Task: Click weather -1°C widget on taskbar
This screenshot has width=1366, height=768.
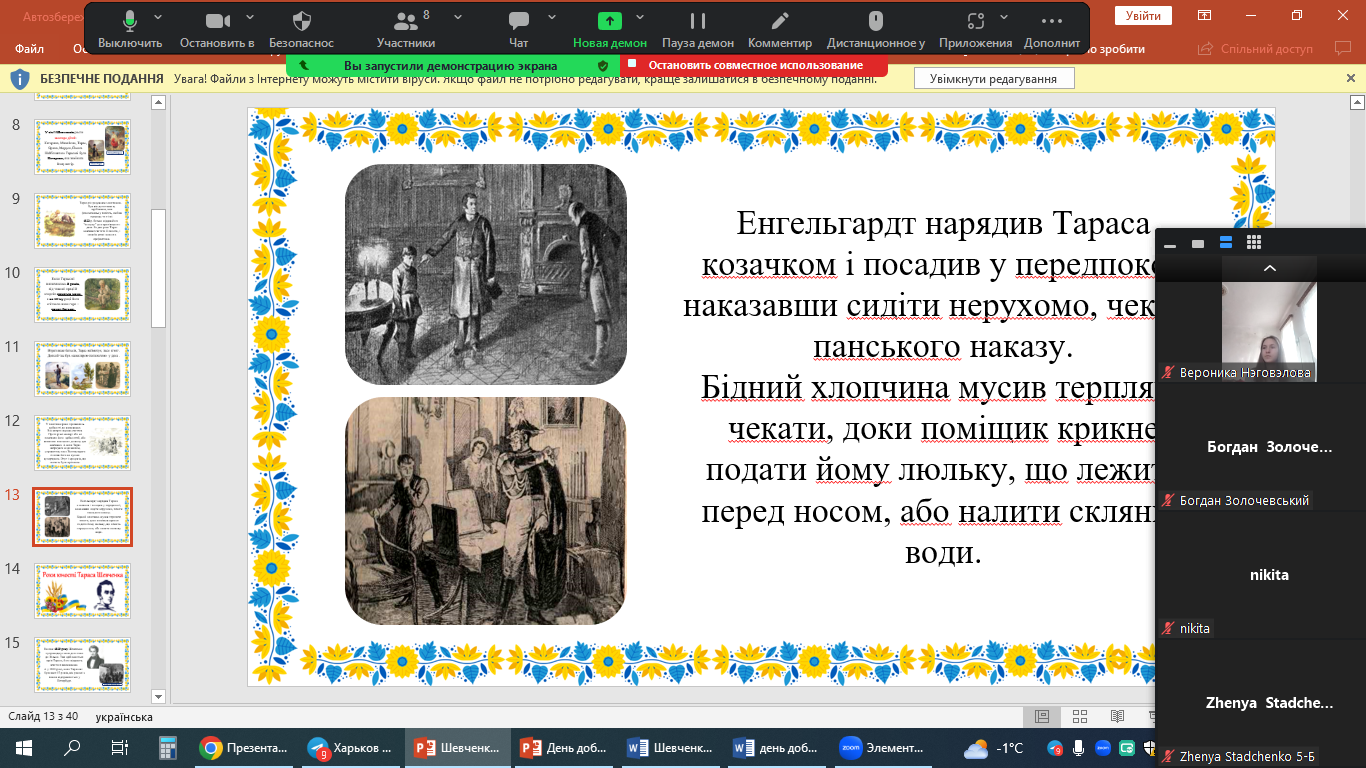Action: 993,748
